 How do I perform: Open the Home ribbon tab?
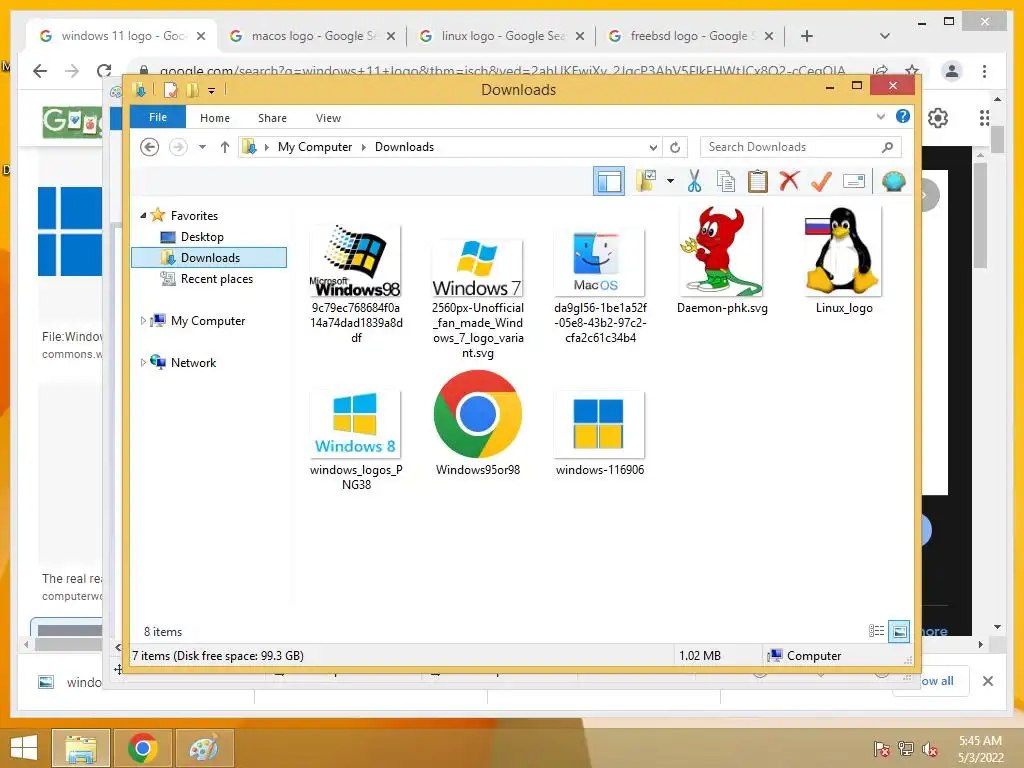(215, 118)
